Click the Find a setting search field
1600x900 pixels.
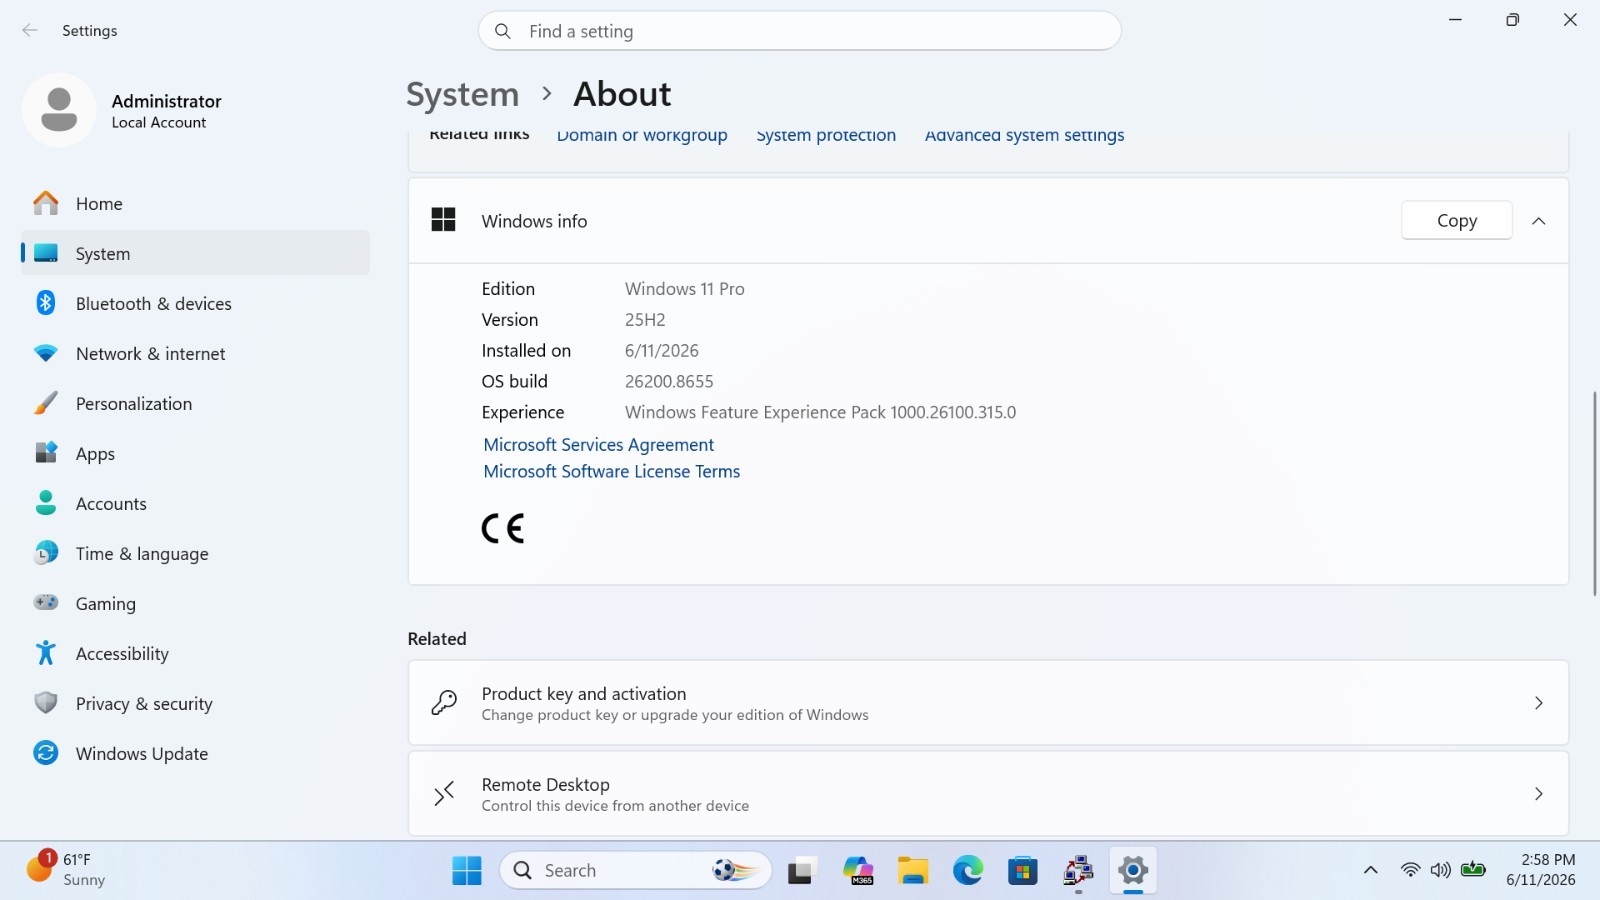click(800, 31)
